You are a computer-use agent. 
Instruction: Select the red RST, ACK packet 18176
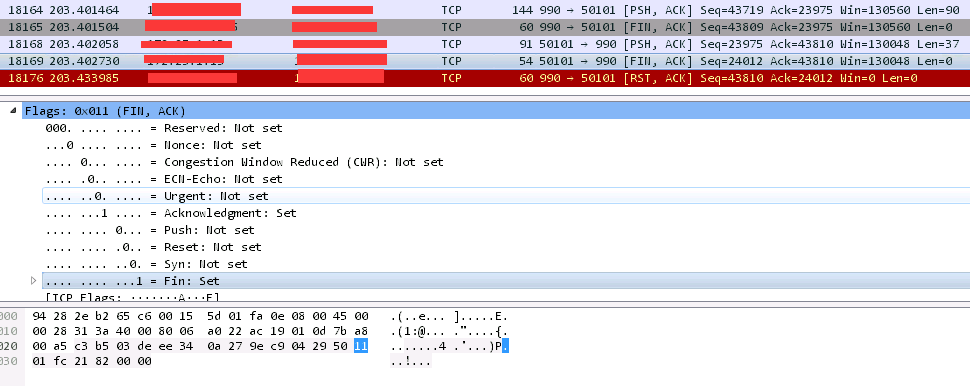tap(485, 78)
